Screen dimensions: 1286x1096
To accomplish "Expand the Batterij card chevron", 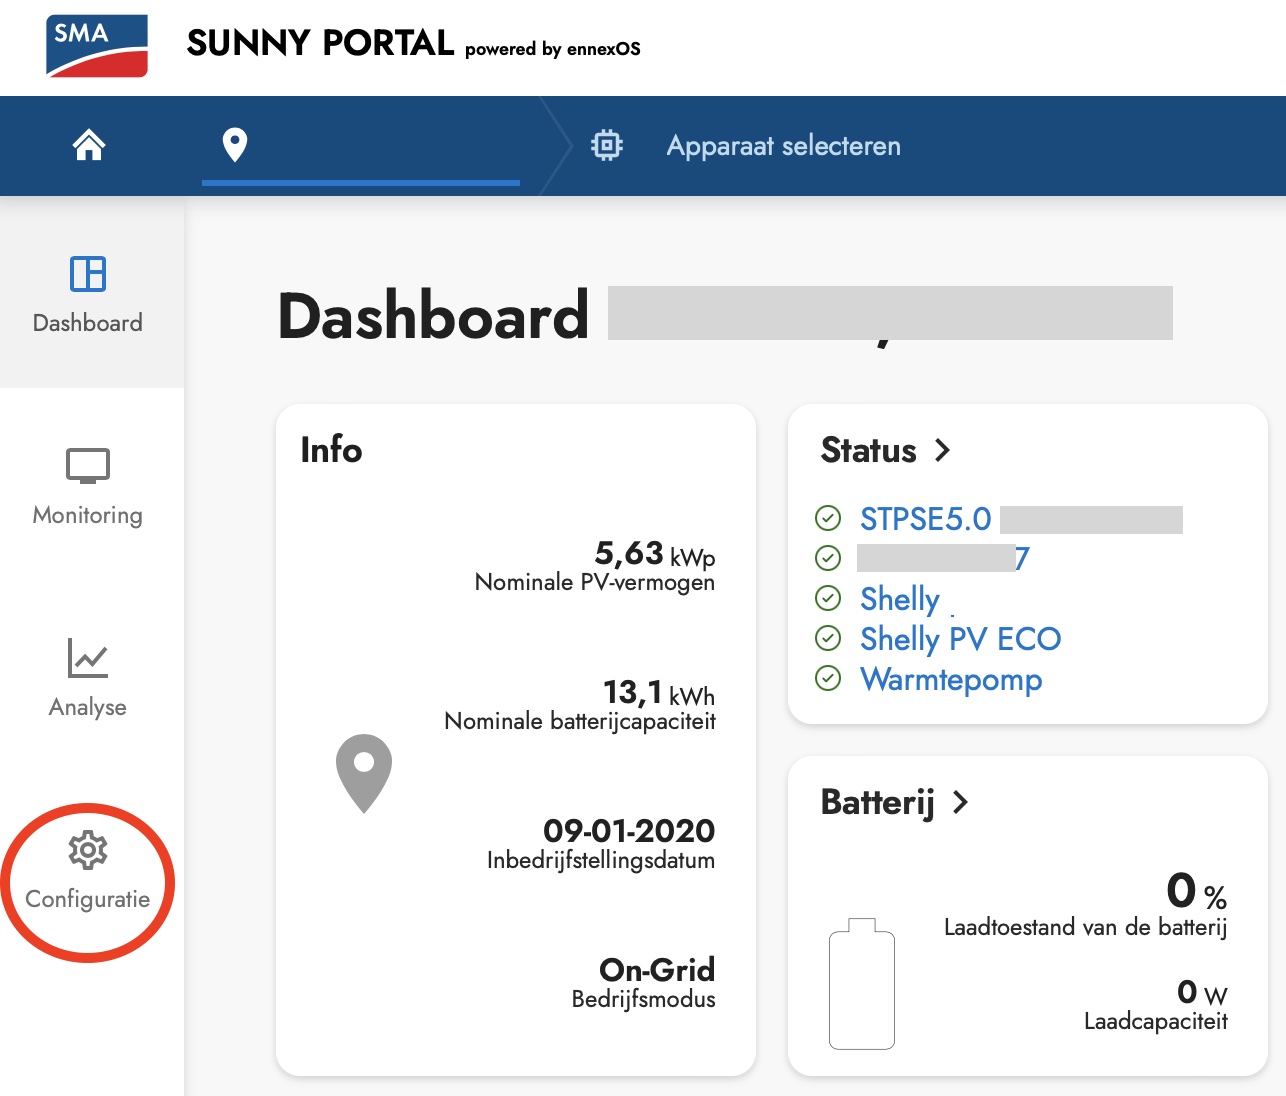I will click(x=960, y=803).
